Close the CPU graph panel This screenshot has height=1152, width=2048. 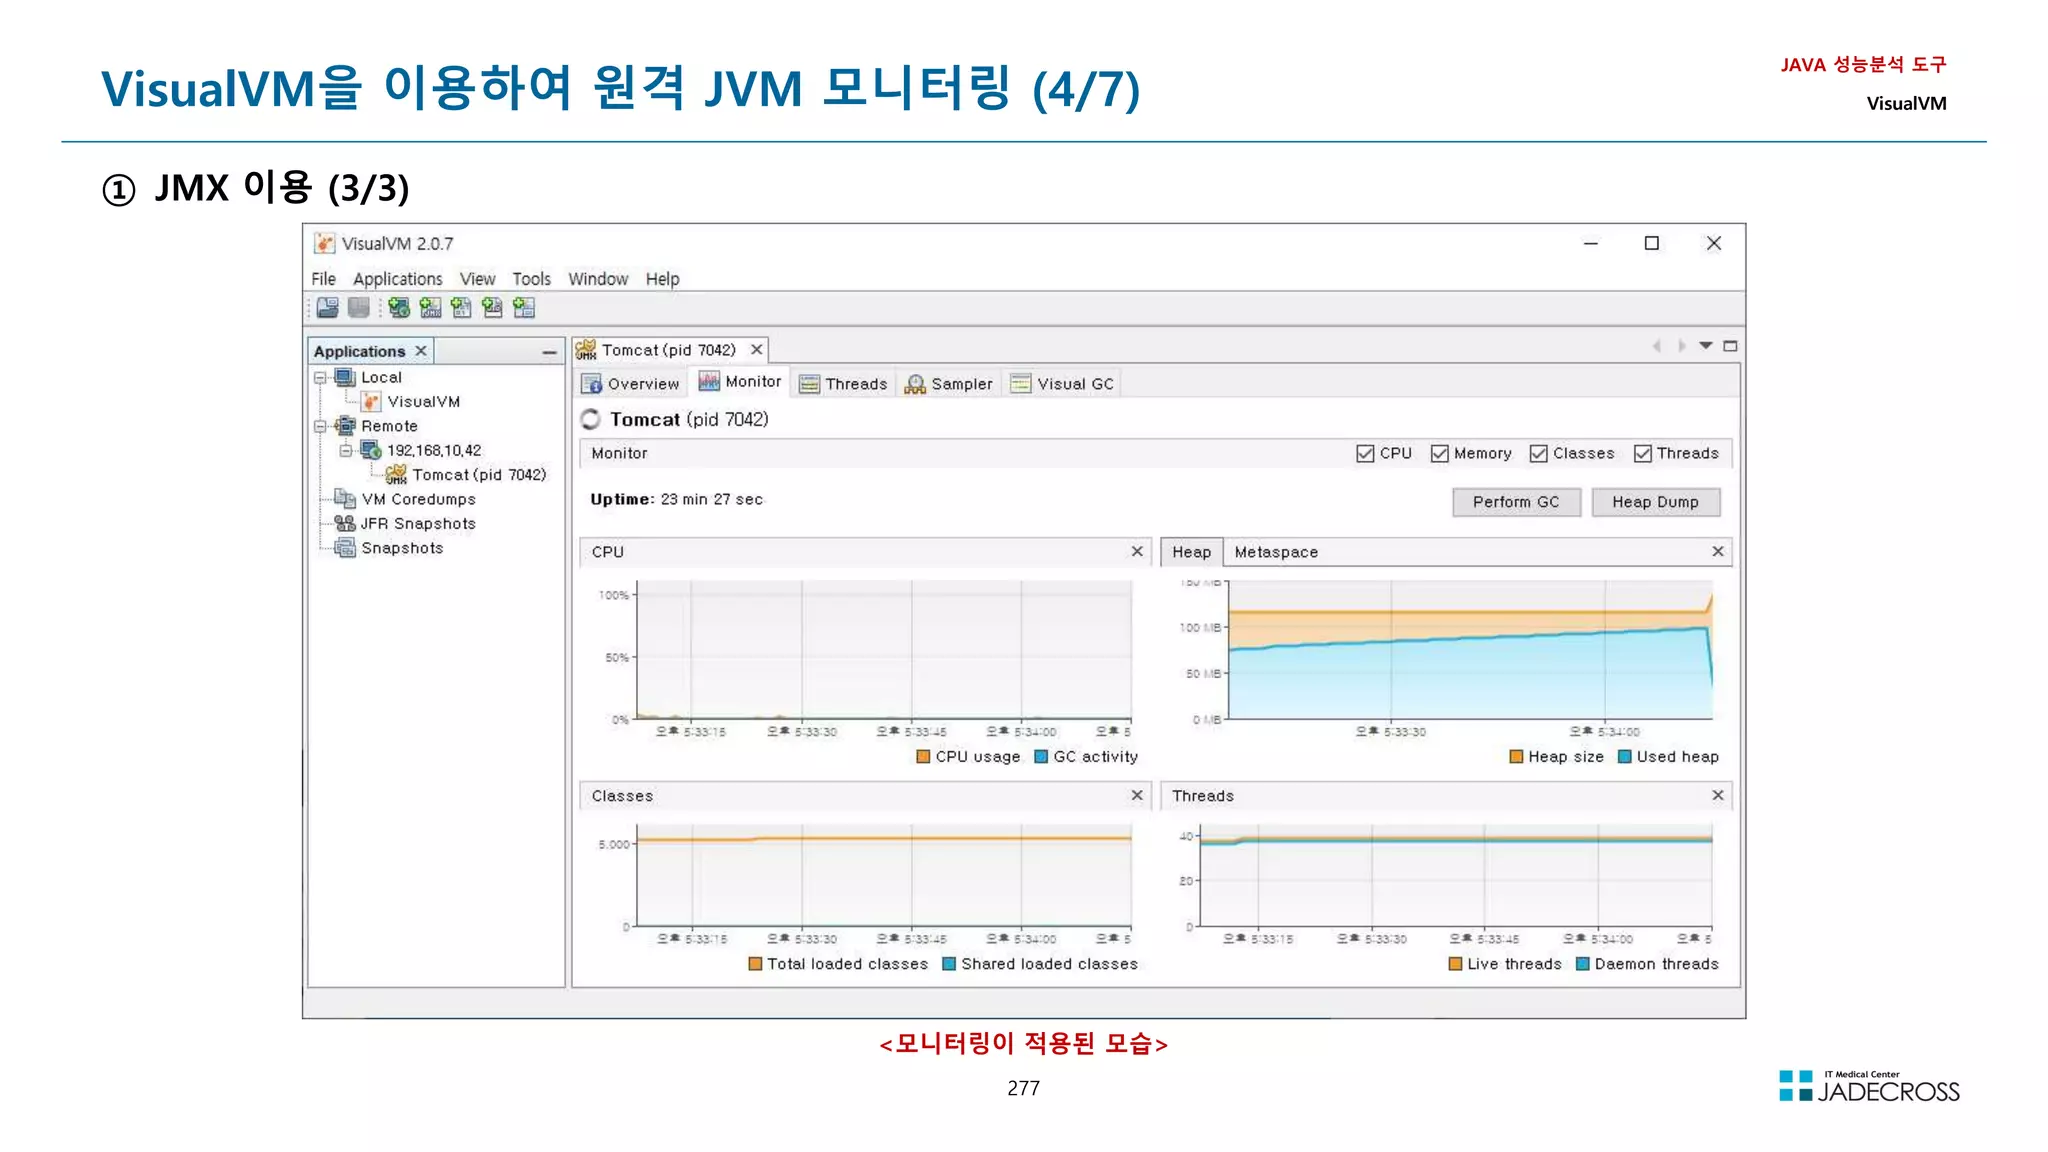click(1137, 551)
